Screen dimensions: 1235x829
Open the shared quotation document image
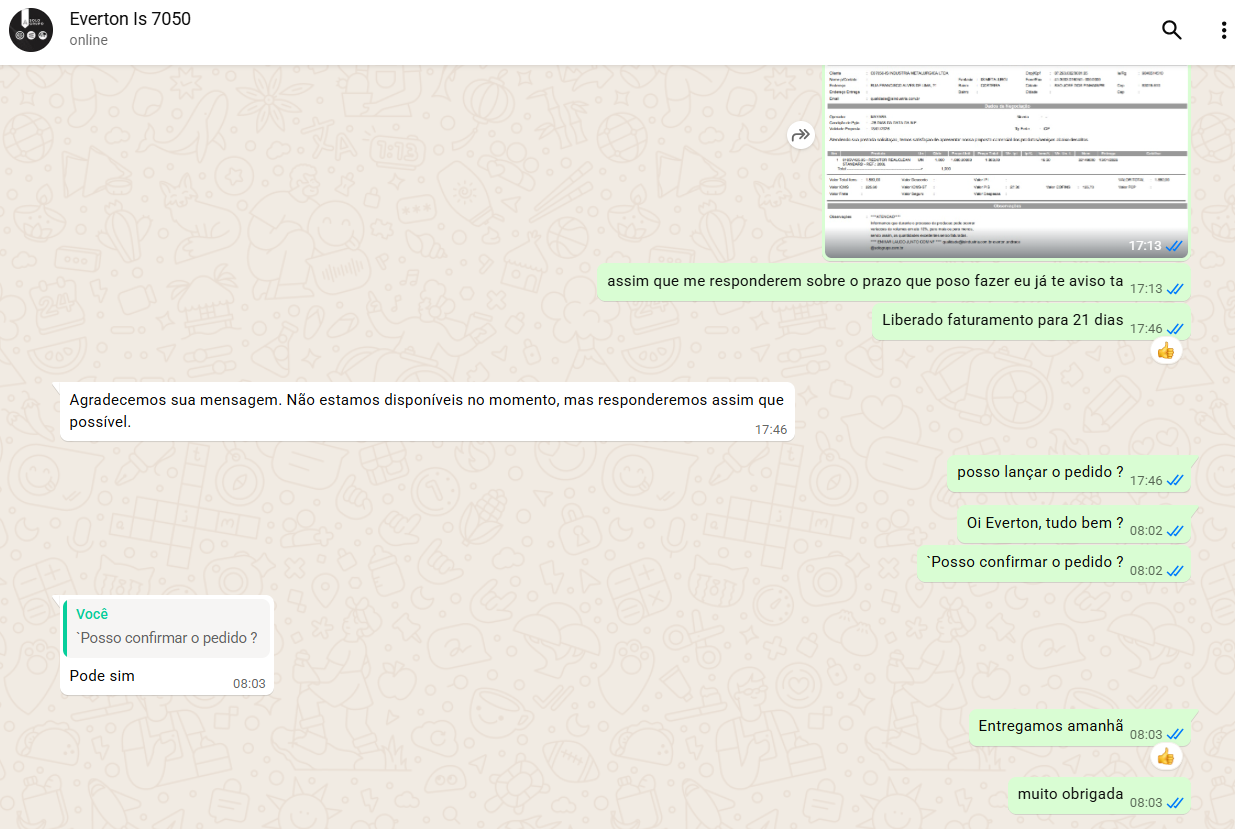[1005, 155]
